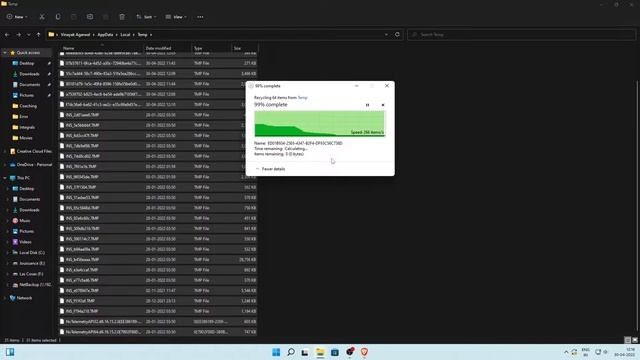Collapse the This PC tree node
Viewport: 640px width, 360px height.
[5, 178]
